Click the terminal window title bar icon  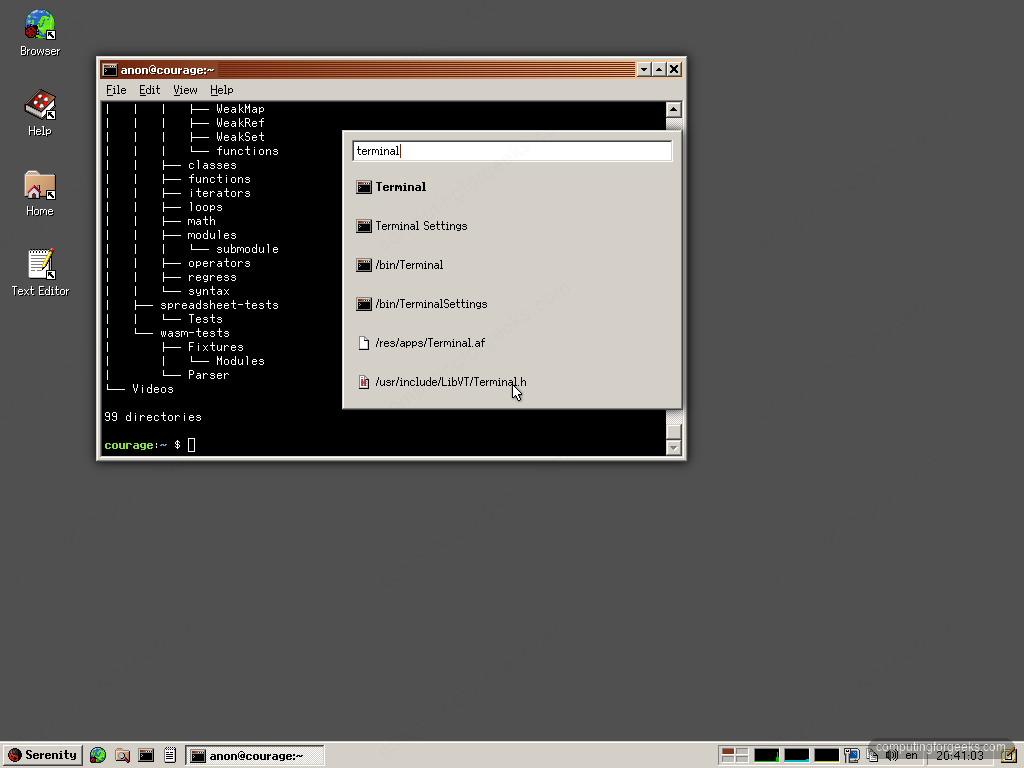pos(110,70)
